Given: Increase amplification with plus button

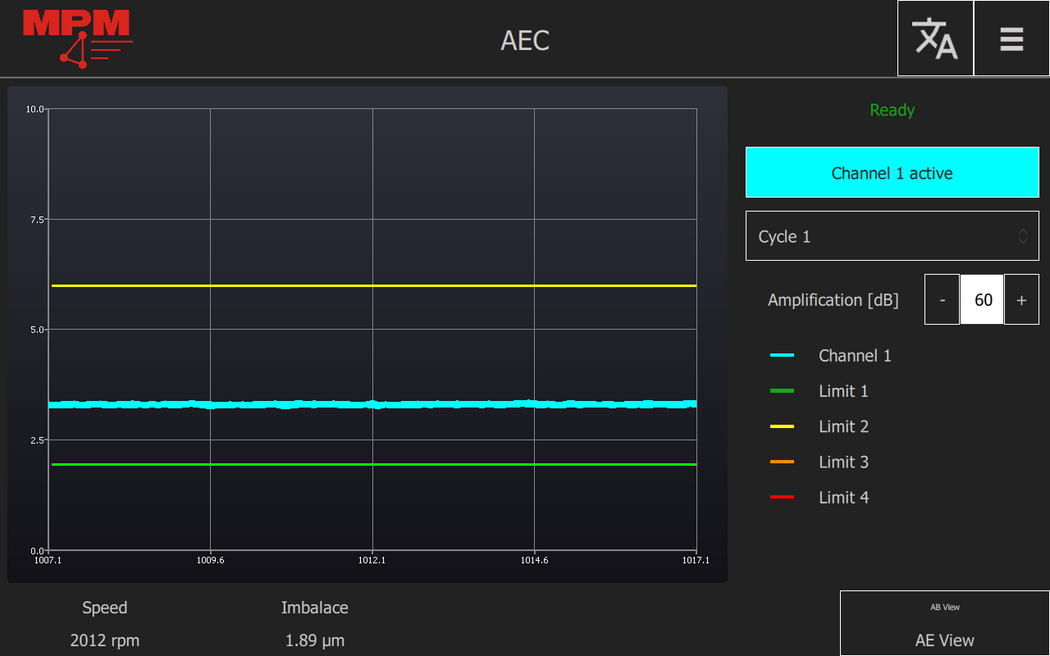Looking at the screenshot, I should [x=1021, y=300].
